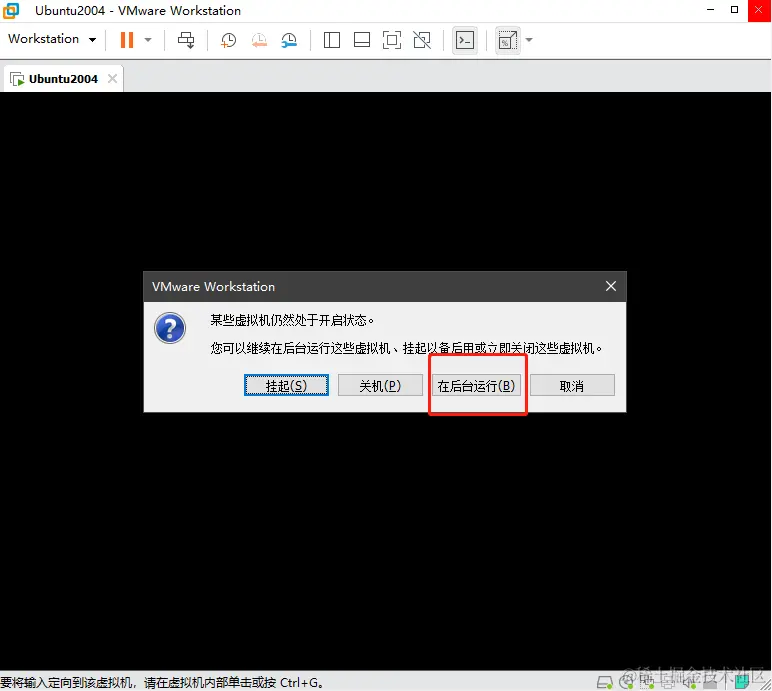772x691 pixels.
Task: Click the 挂起(S) suspend button
Action: pos(286,385)
